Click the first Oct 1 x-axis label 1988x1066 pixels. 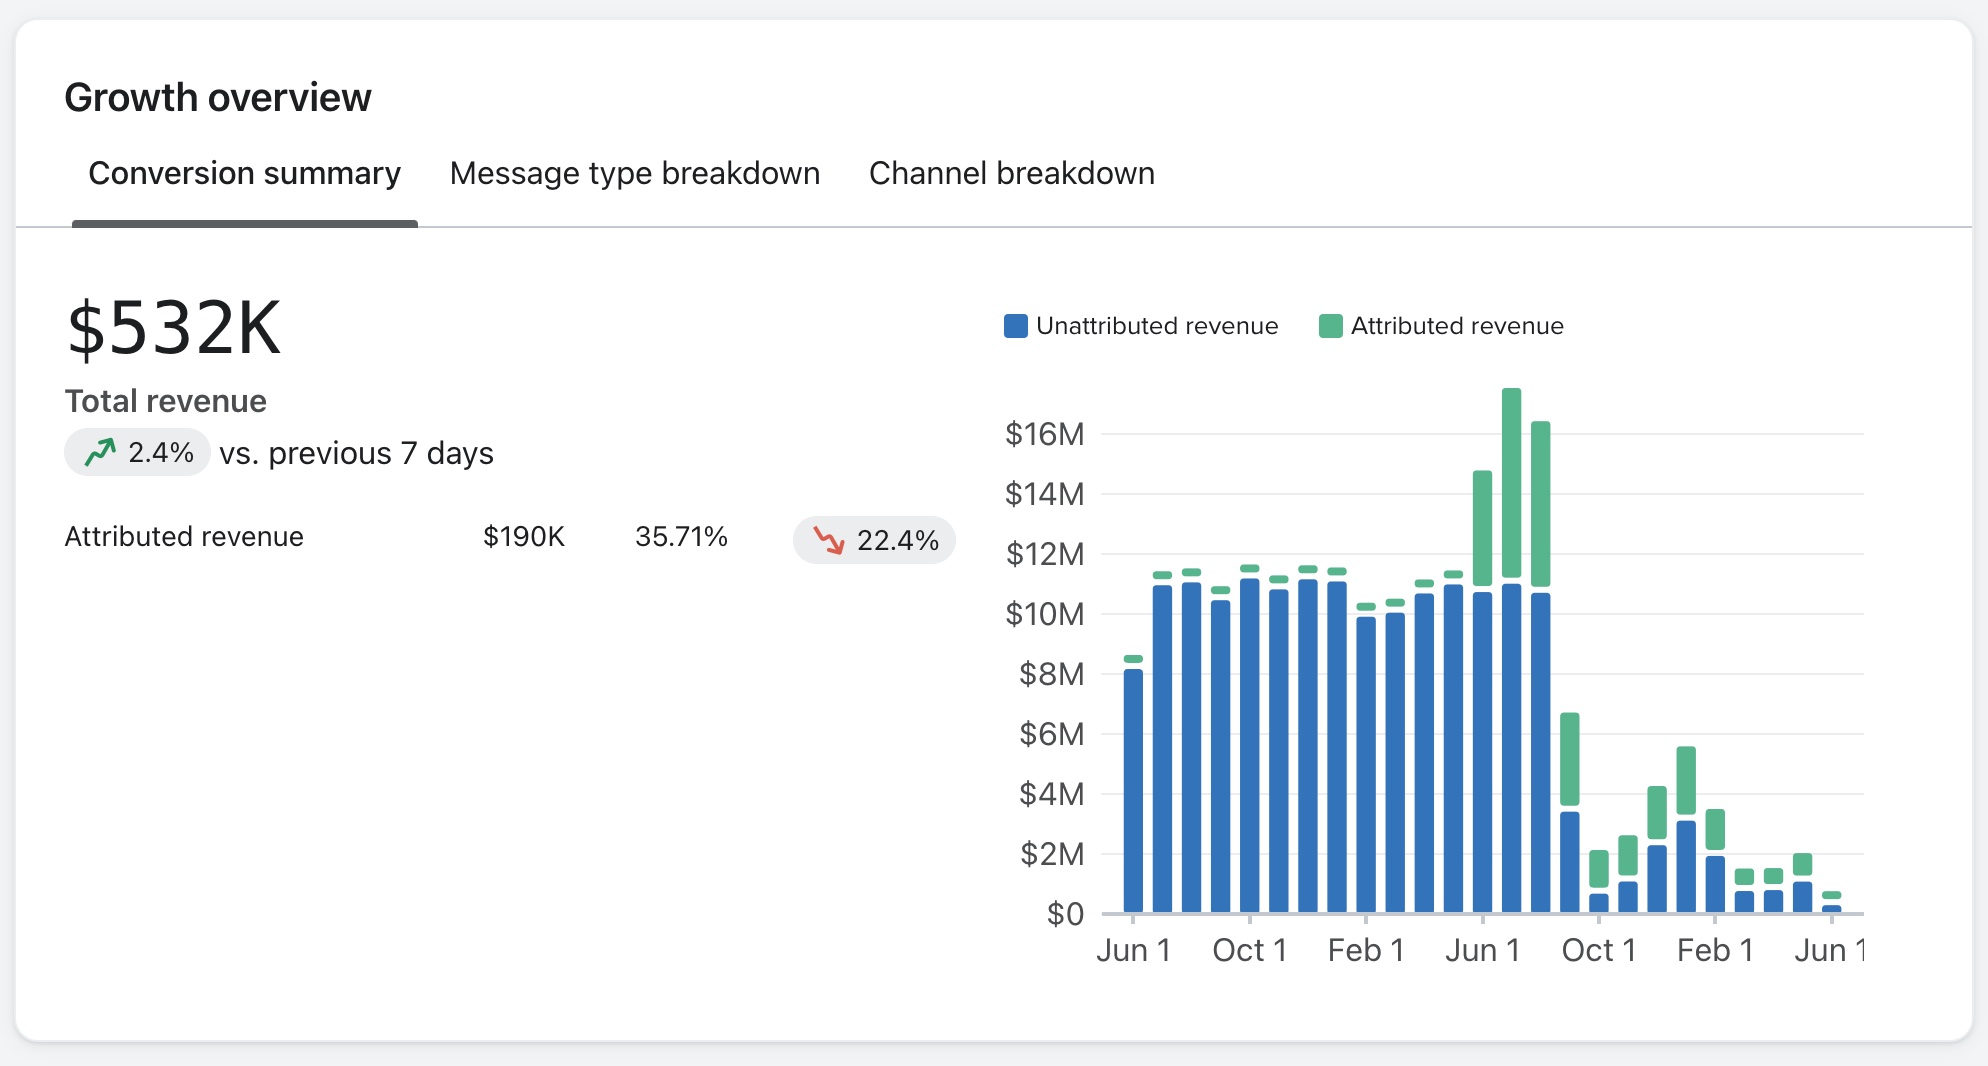coord(1249,950)
